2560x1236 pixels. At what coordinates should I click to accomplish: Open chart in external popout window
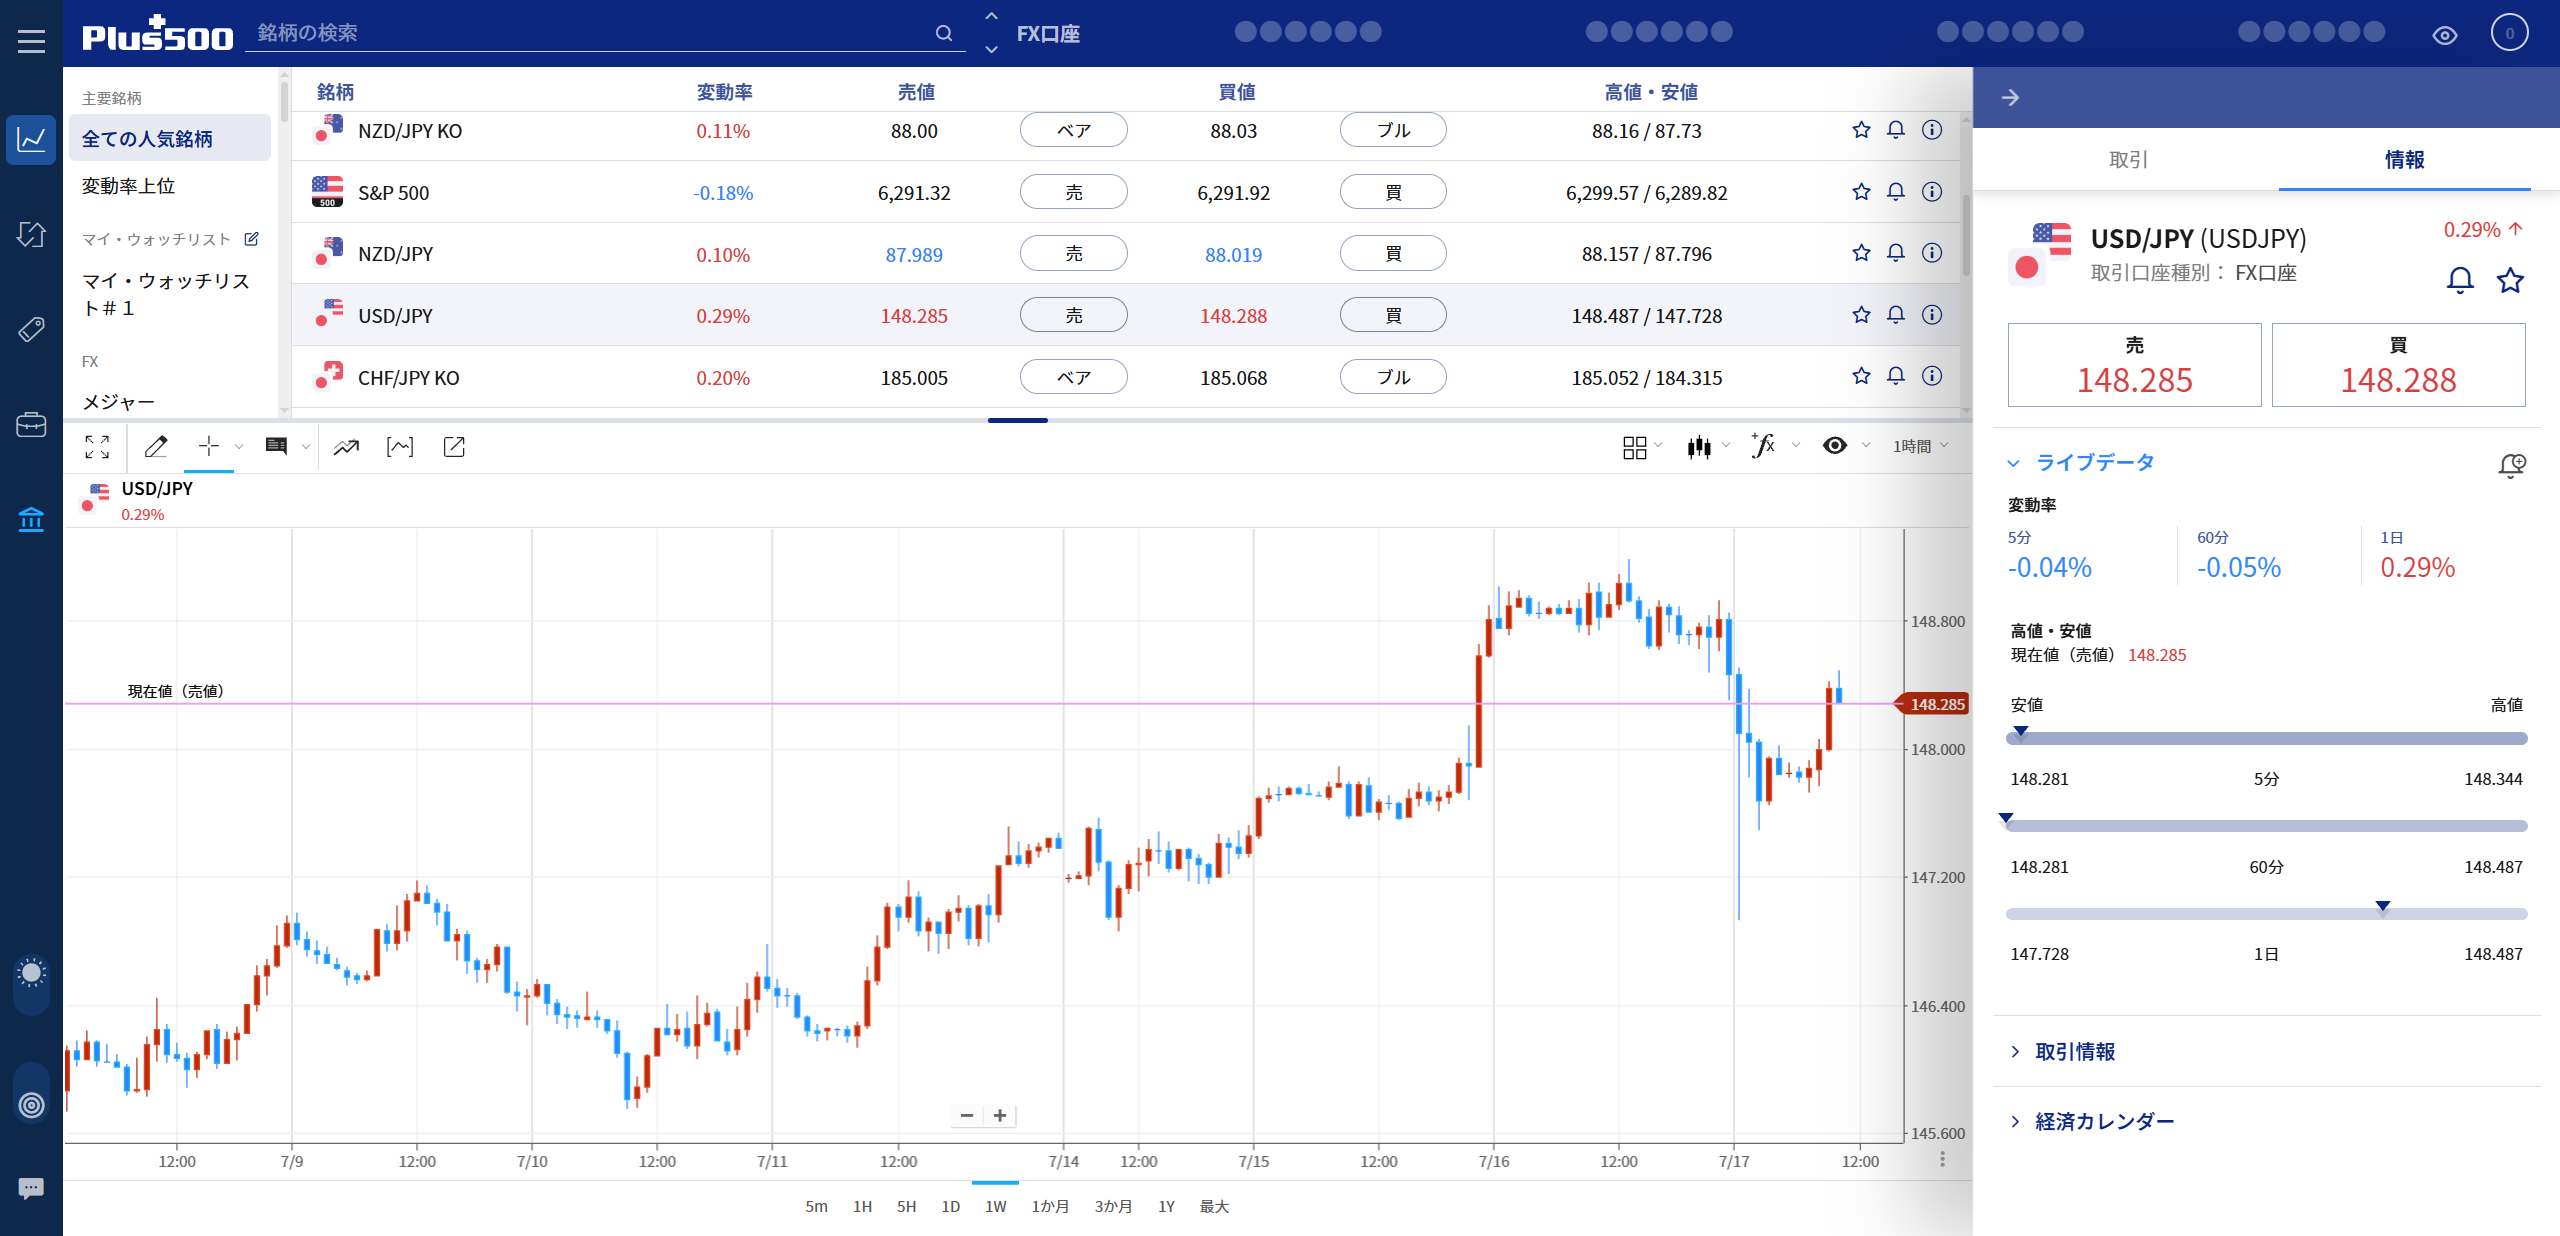click(x=454, y=447)
